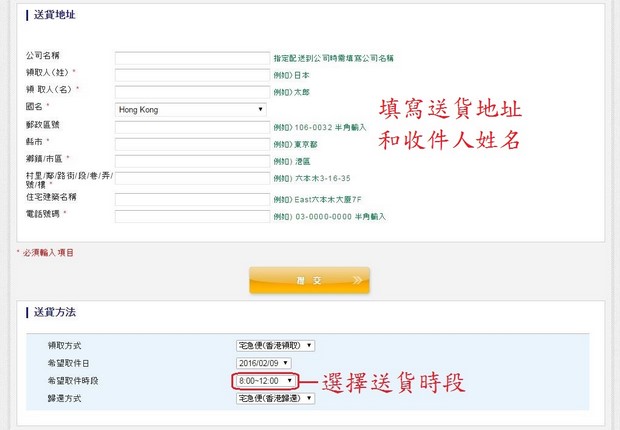The width and height of the screenshot is (620, 430).
Task: Click the 希望取件時段 label
Action: pyautogui.click(x=73, y=381)
